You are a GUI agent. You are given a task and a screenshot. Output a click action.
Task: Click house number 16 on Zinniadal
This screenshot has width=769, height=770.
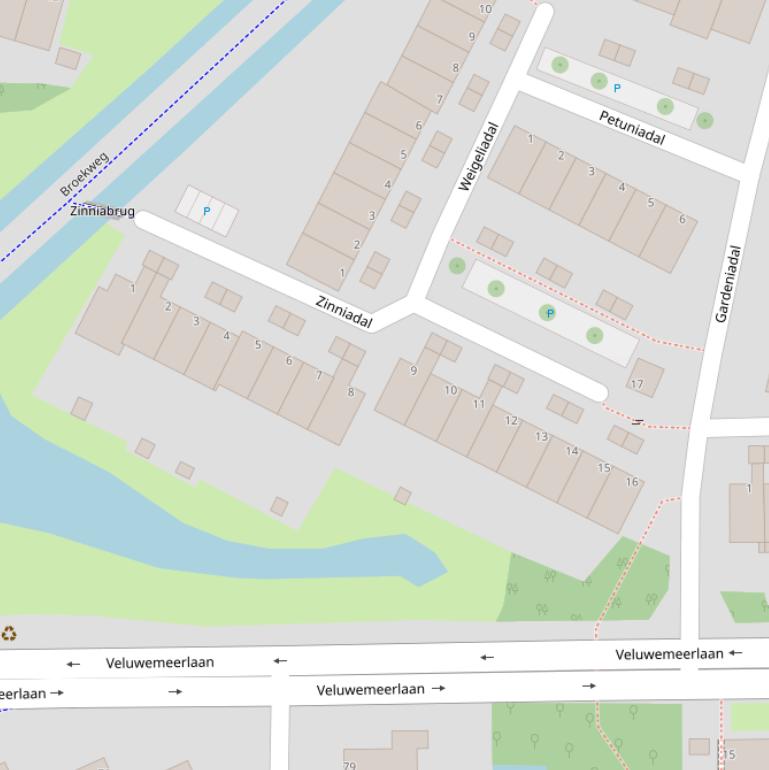click(x=632, y=482)
